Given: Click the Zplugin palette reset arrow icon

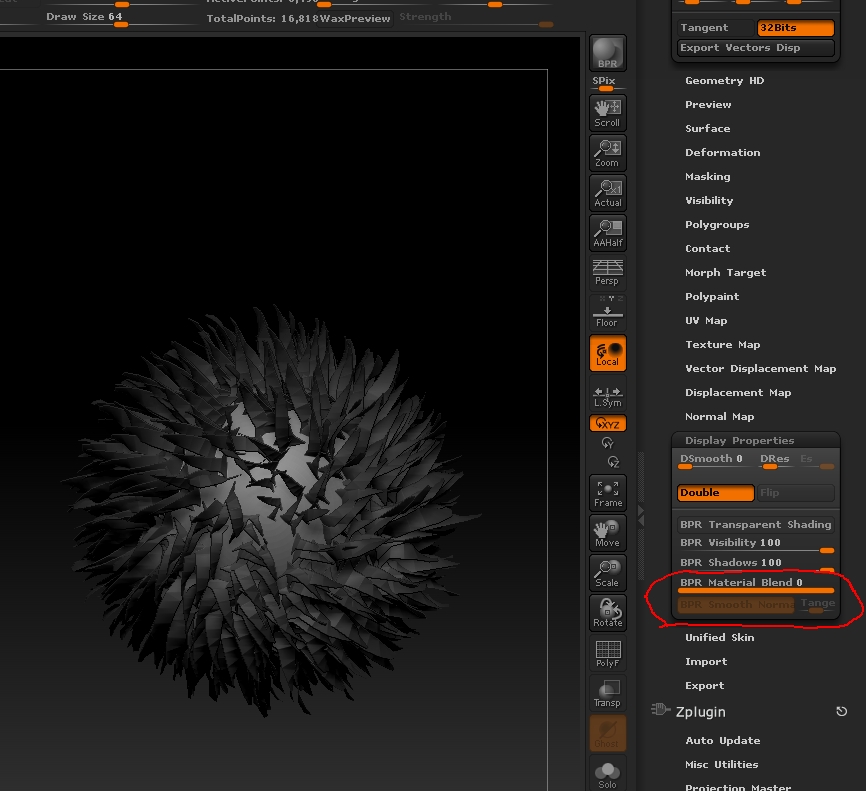Looking at the screenshot, I should click(841, 711).
